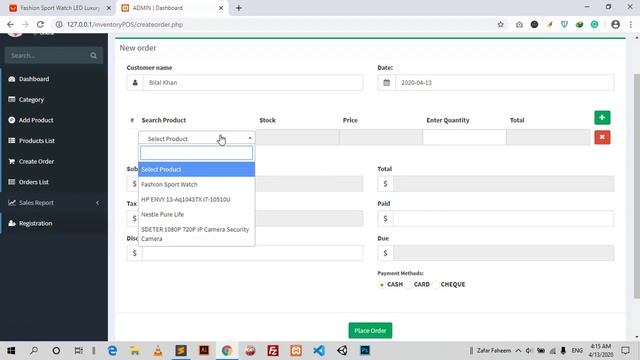Choose SDETER IP Camera Security Camera option

coord(197,234)
